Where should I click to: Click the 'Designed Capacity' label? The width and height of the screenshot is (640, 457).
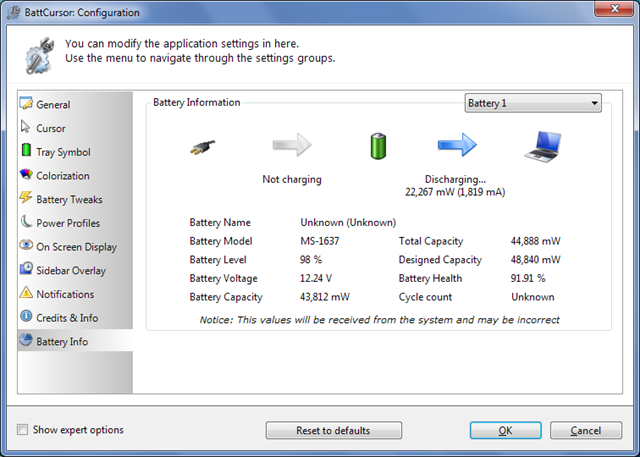click(440, 260)
